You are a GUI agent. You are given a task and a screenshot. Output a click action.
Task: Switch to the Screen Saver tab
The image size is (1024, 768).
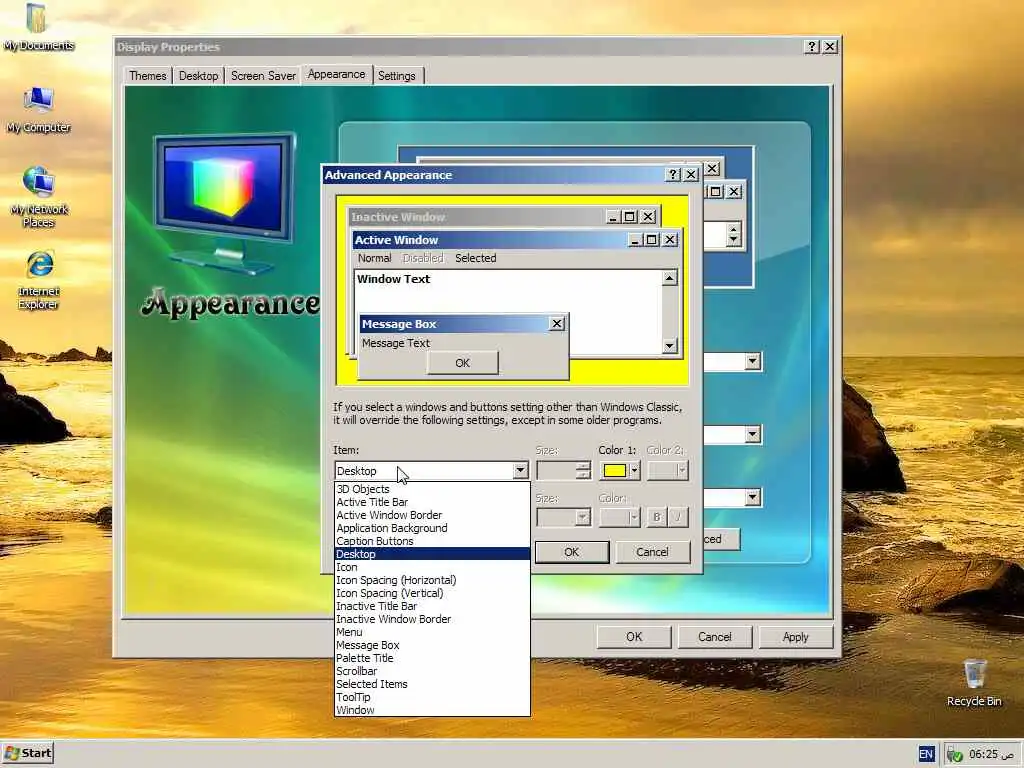263,76
